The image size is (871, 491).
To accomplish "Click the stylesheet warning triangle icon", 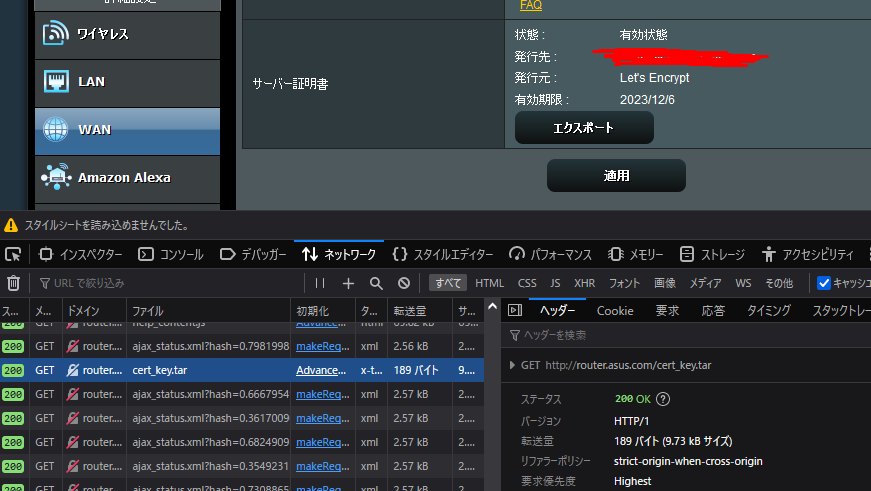I will [x=11, y=225].
